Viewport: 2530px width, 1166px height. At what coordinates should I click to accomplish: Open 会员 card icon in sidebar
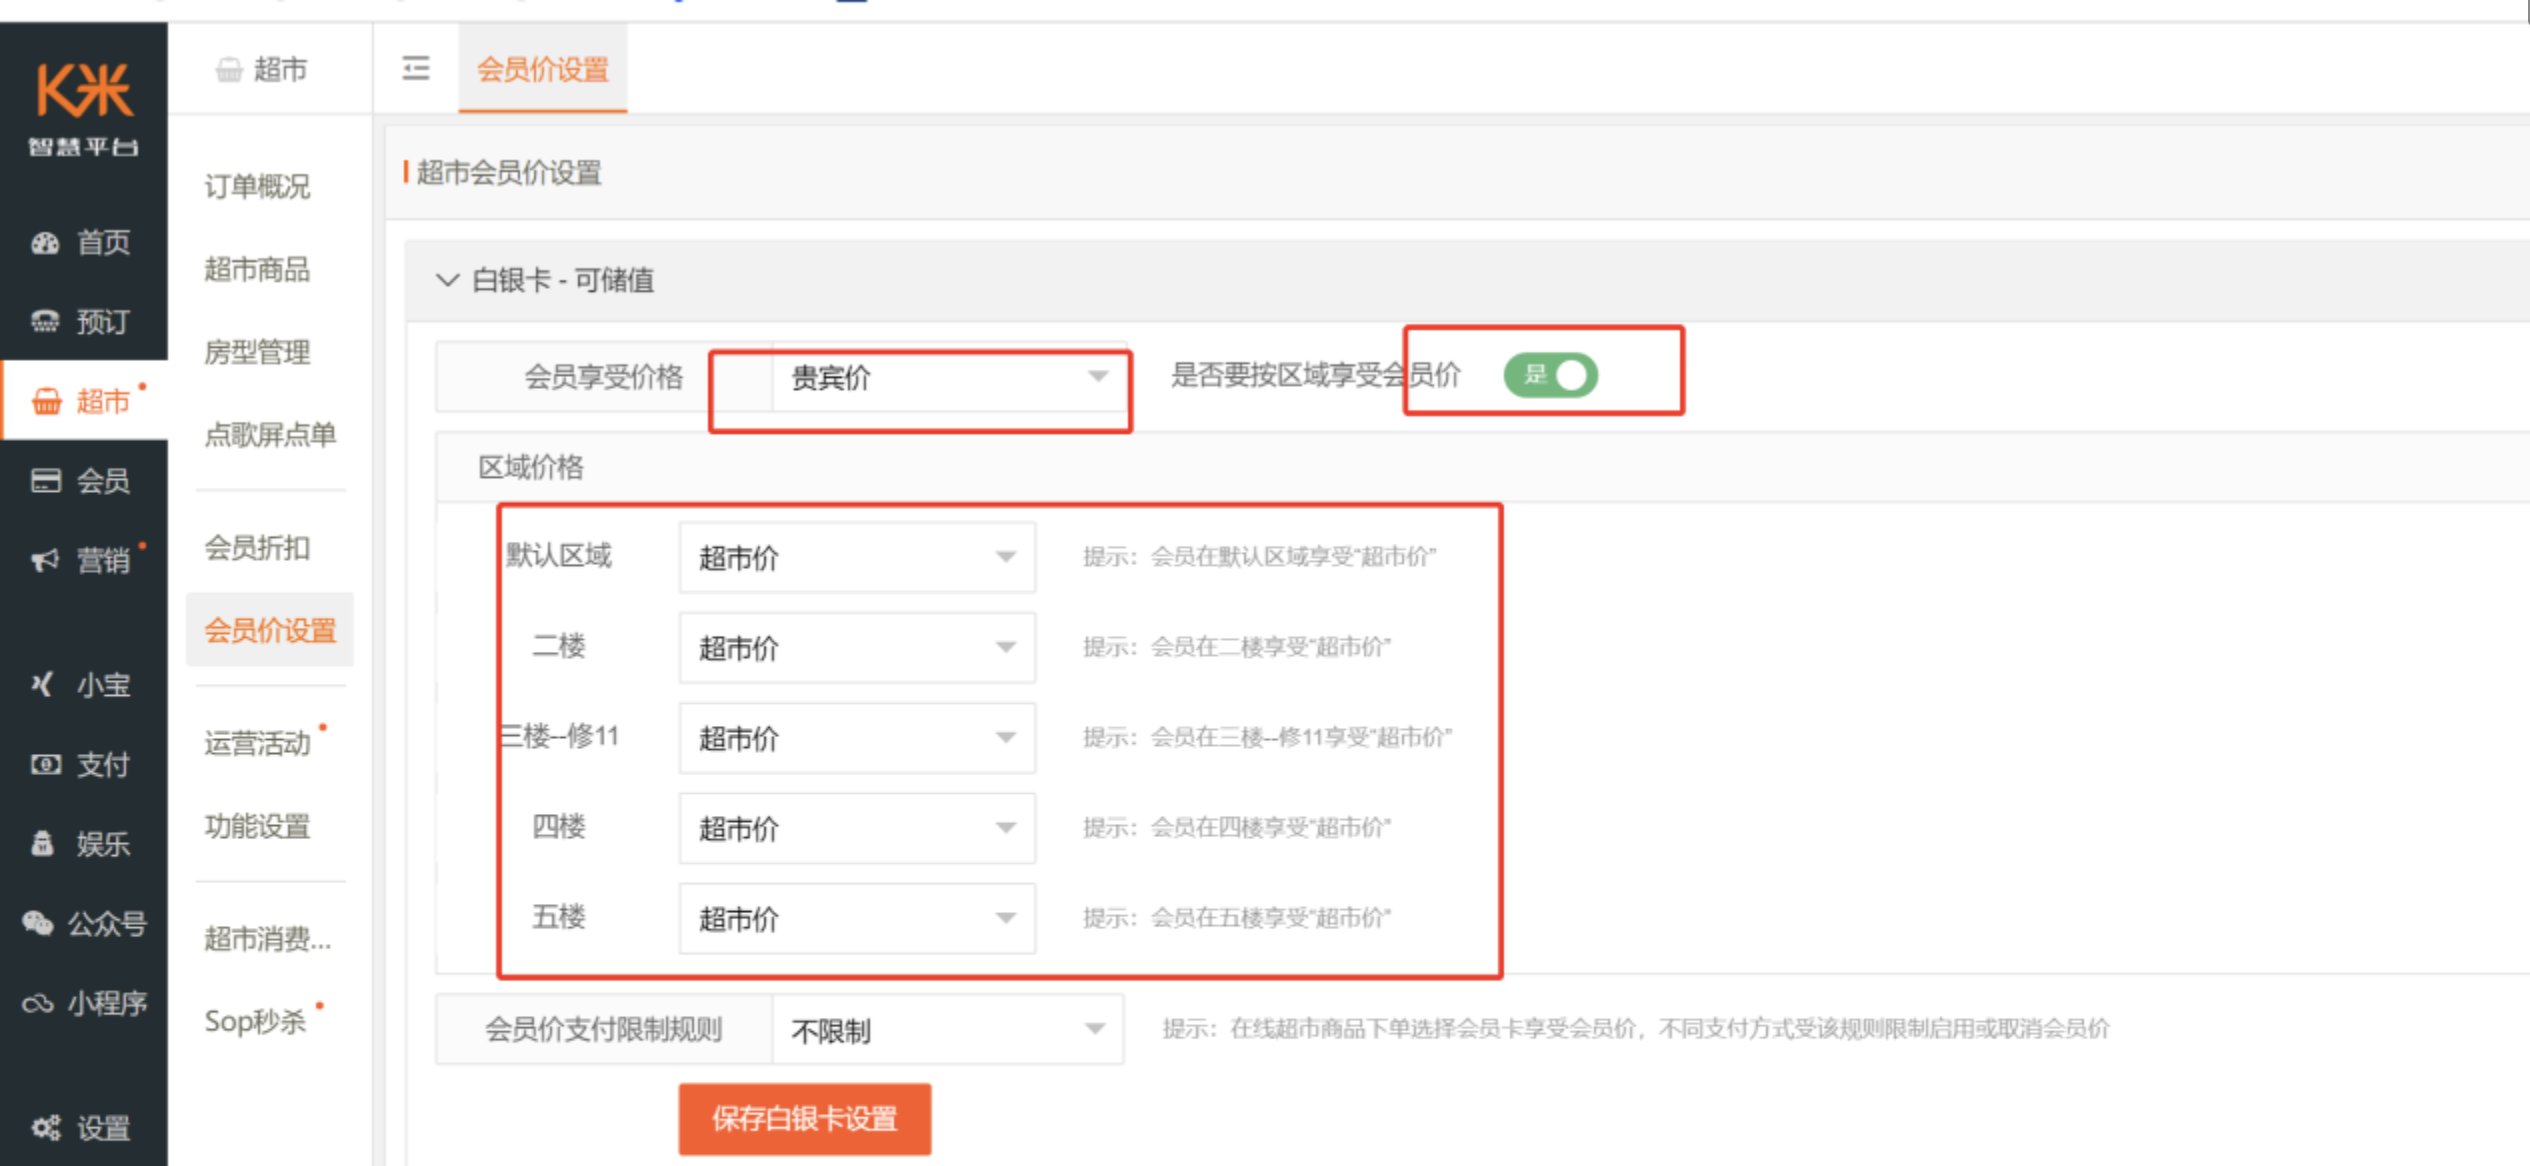coord(45,481)
